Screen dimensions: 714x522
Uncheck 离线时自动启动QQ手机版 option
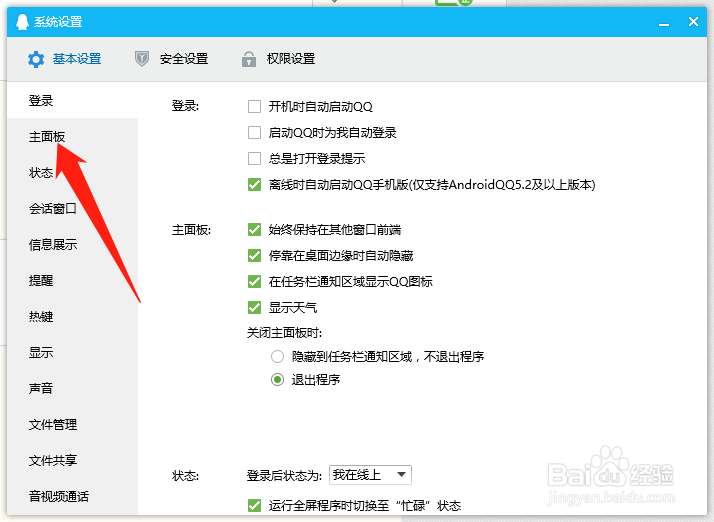(x=255, y=184)
